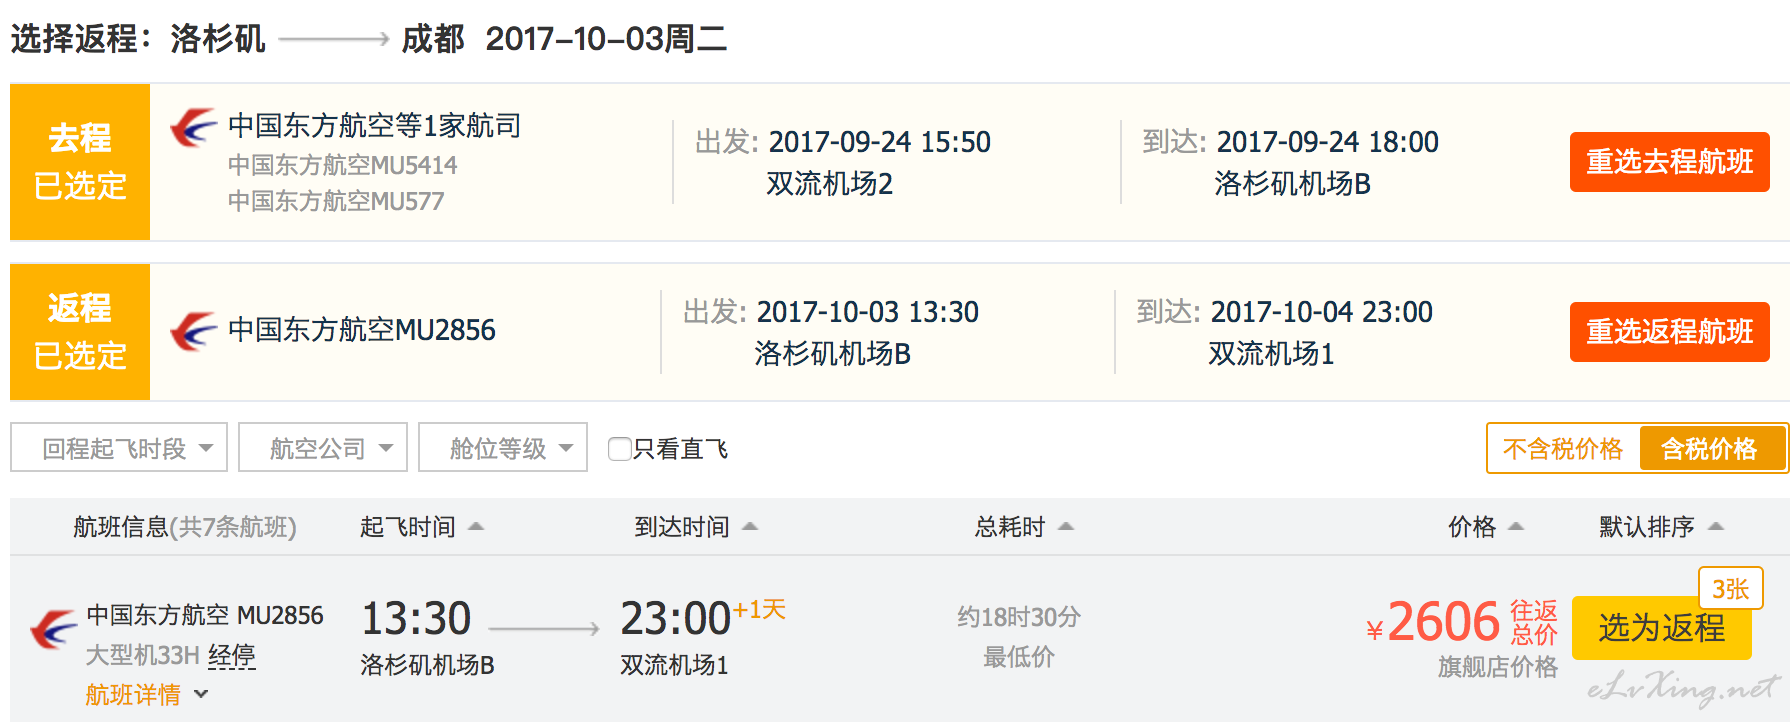Tick the 只看直飞 checkbox
The width and height of the screenshot is (1792, 722).
(x=620, y=449)
